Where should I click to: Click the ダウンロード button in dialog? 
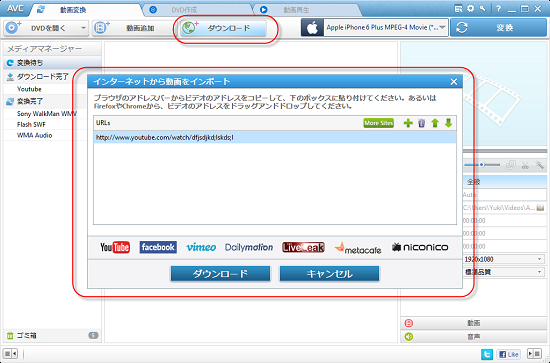click(220, 274)
